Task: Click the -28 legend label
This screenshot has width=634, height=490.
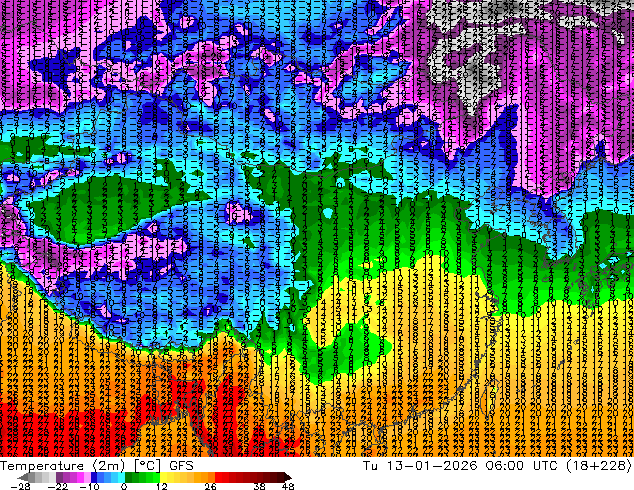Action: pyautogui.click(x=20, y=486)
